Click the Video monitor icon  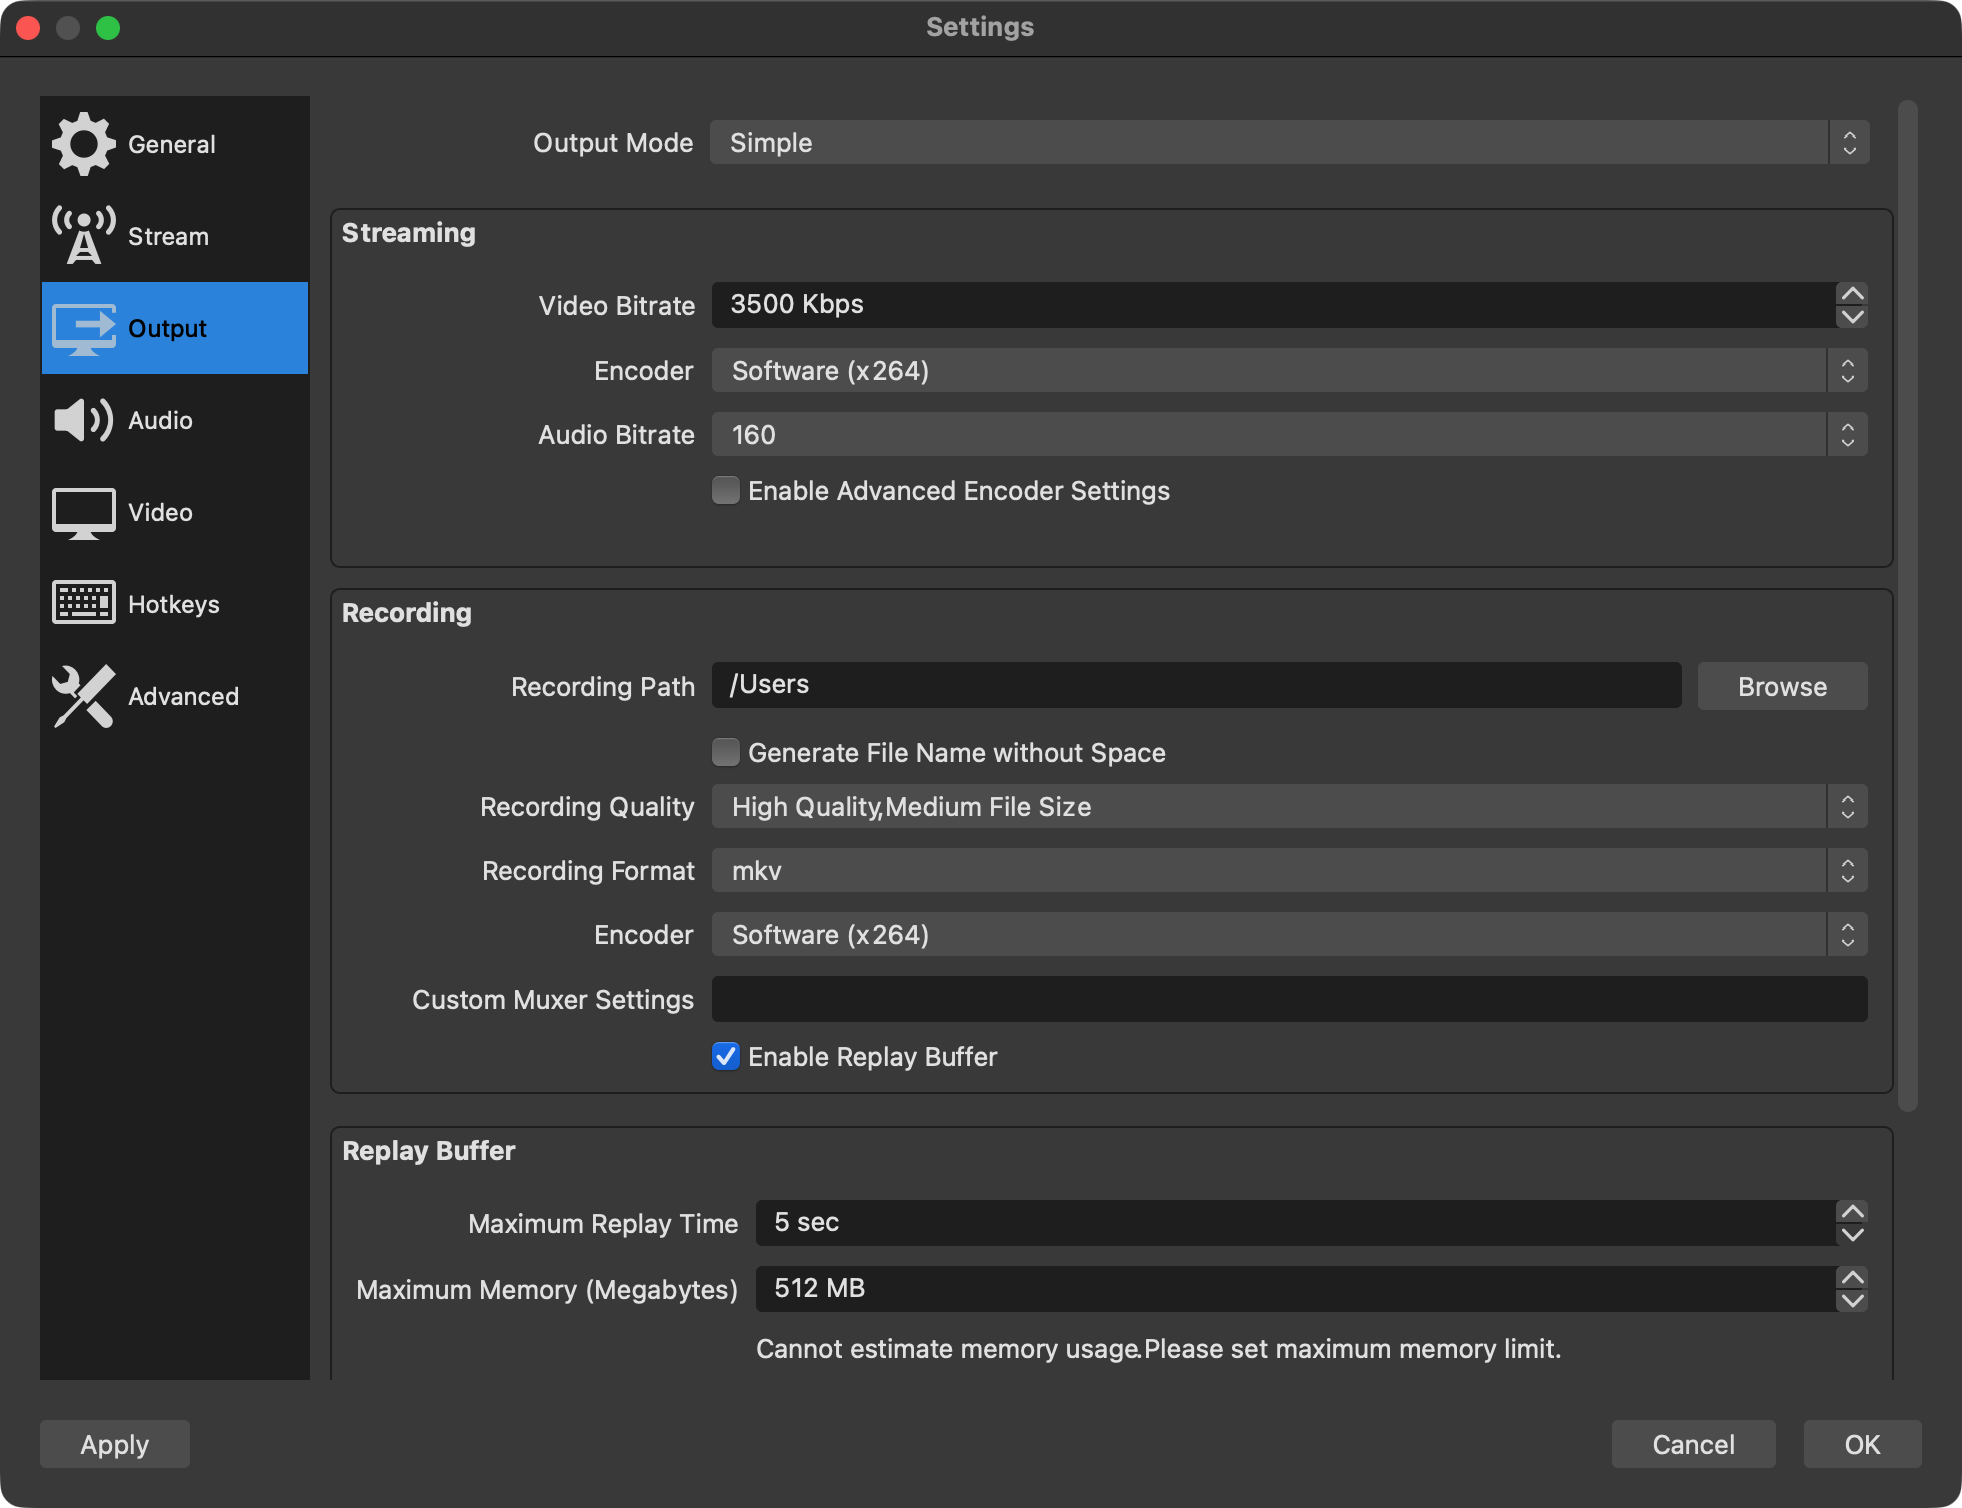[x=84, y=512]
